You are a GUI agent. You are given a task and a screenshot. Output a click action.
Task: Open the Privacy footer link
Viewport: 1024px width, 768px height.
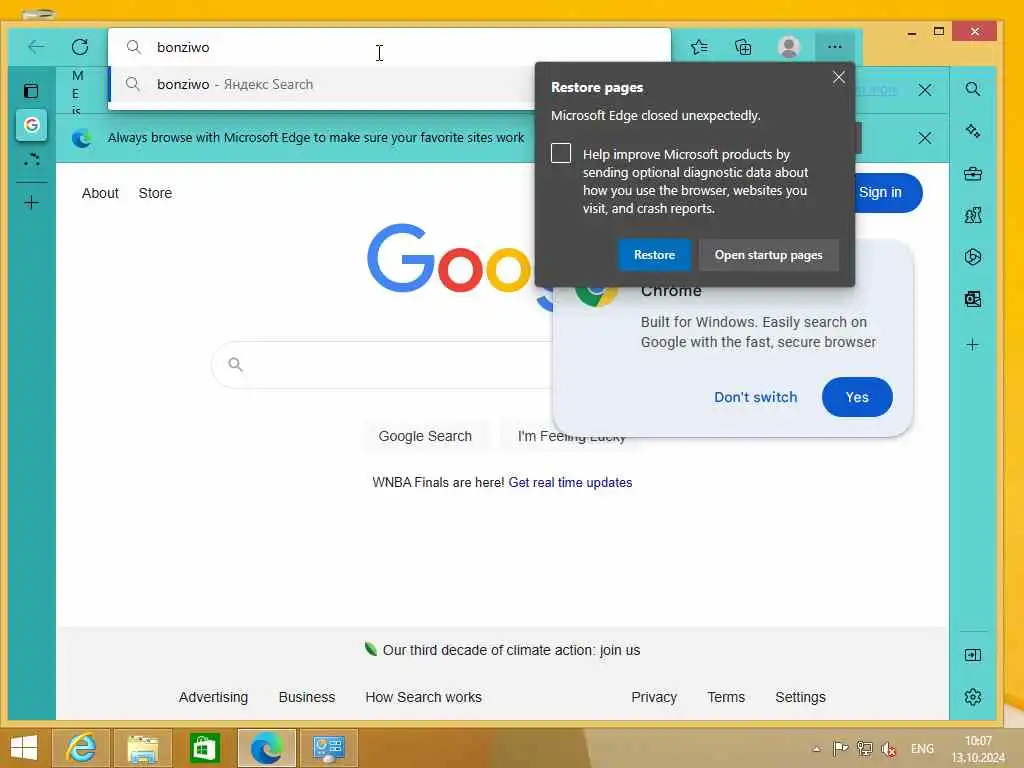(x=654, y=697)
